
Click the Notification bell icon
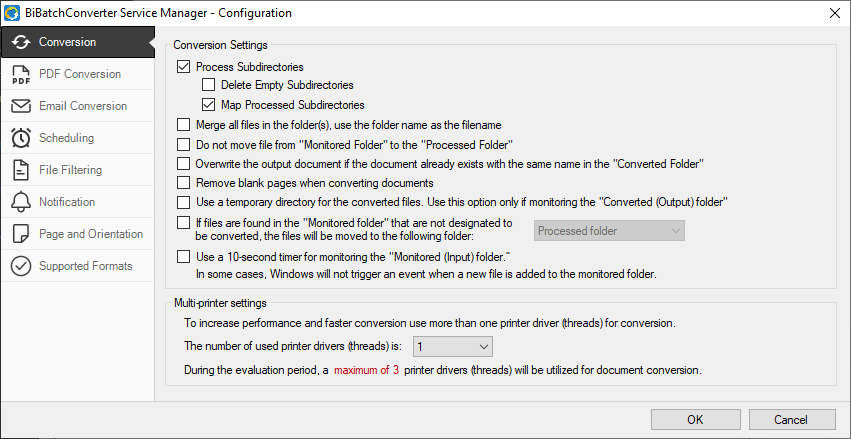21,202
